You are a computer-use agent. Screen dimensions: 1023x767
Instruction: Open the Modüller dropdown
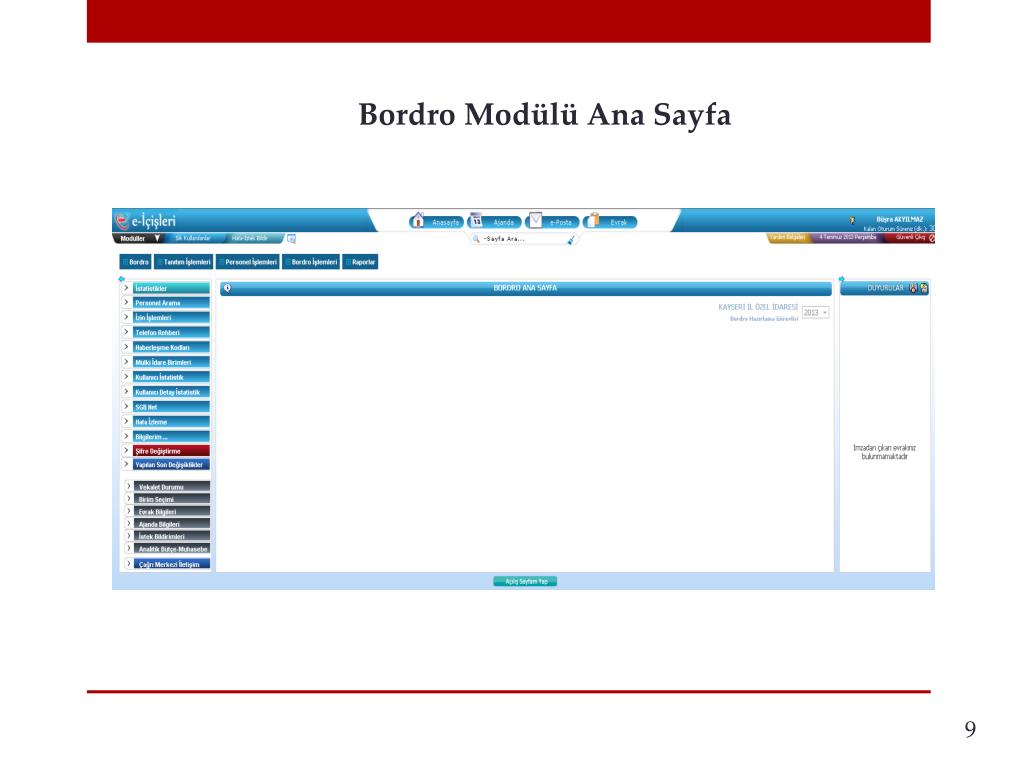pos(140,239)
